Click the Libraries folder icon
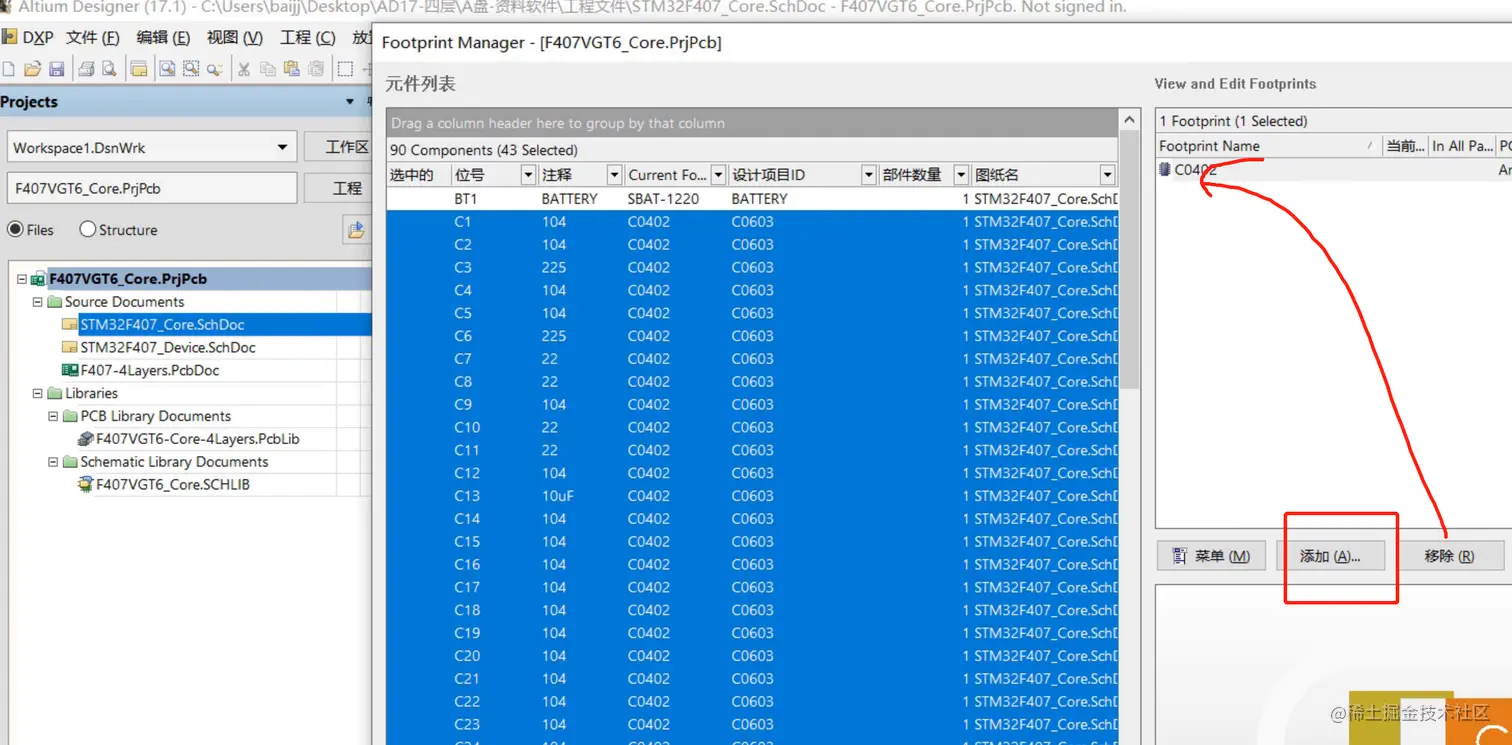This screenshot has width=1512, height=745. click(54, 393)
